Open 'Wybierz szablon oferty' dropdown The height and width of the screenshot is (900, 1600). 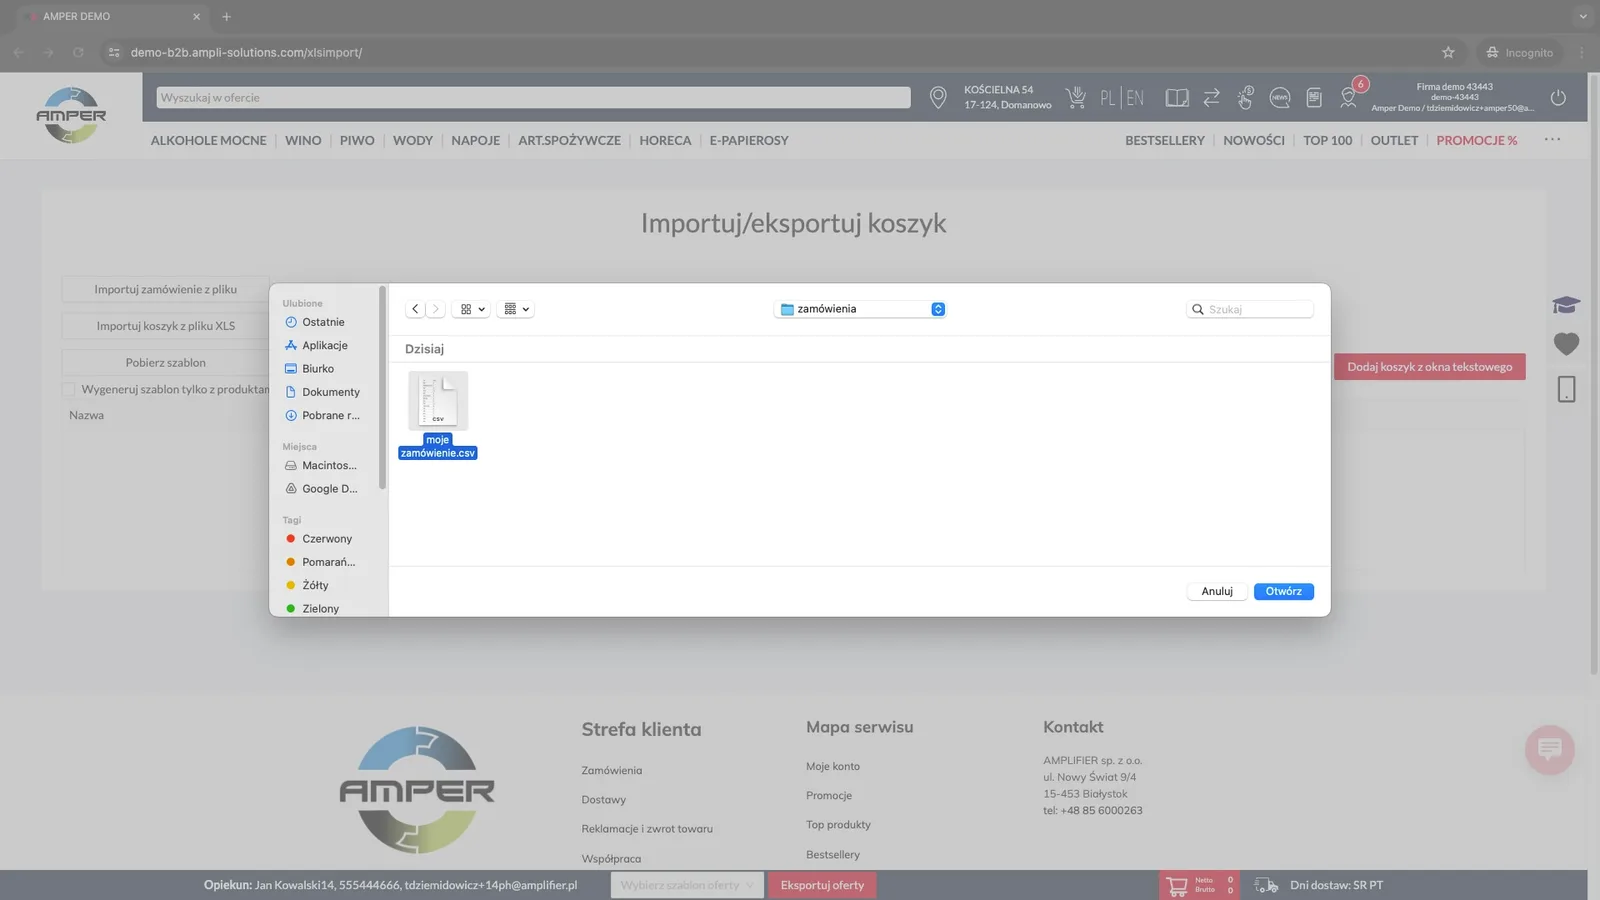point(687,885)
